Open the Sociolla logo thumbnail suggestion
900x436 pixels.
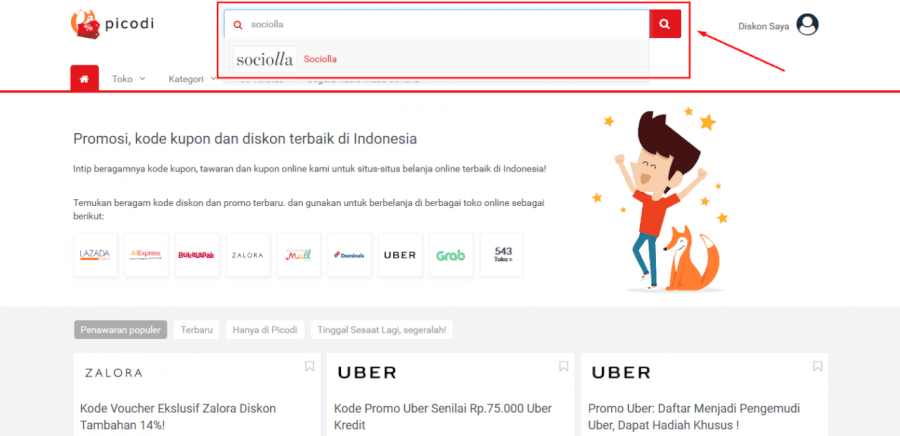click(x=265, y=60)
